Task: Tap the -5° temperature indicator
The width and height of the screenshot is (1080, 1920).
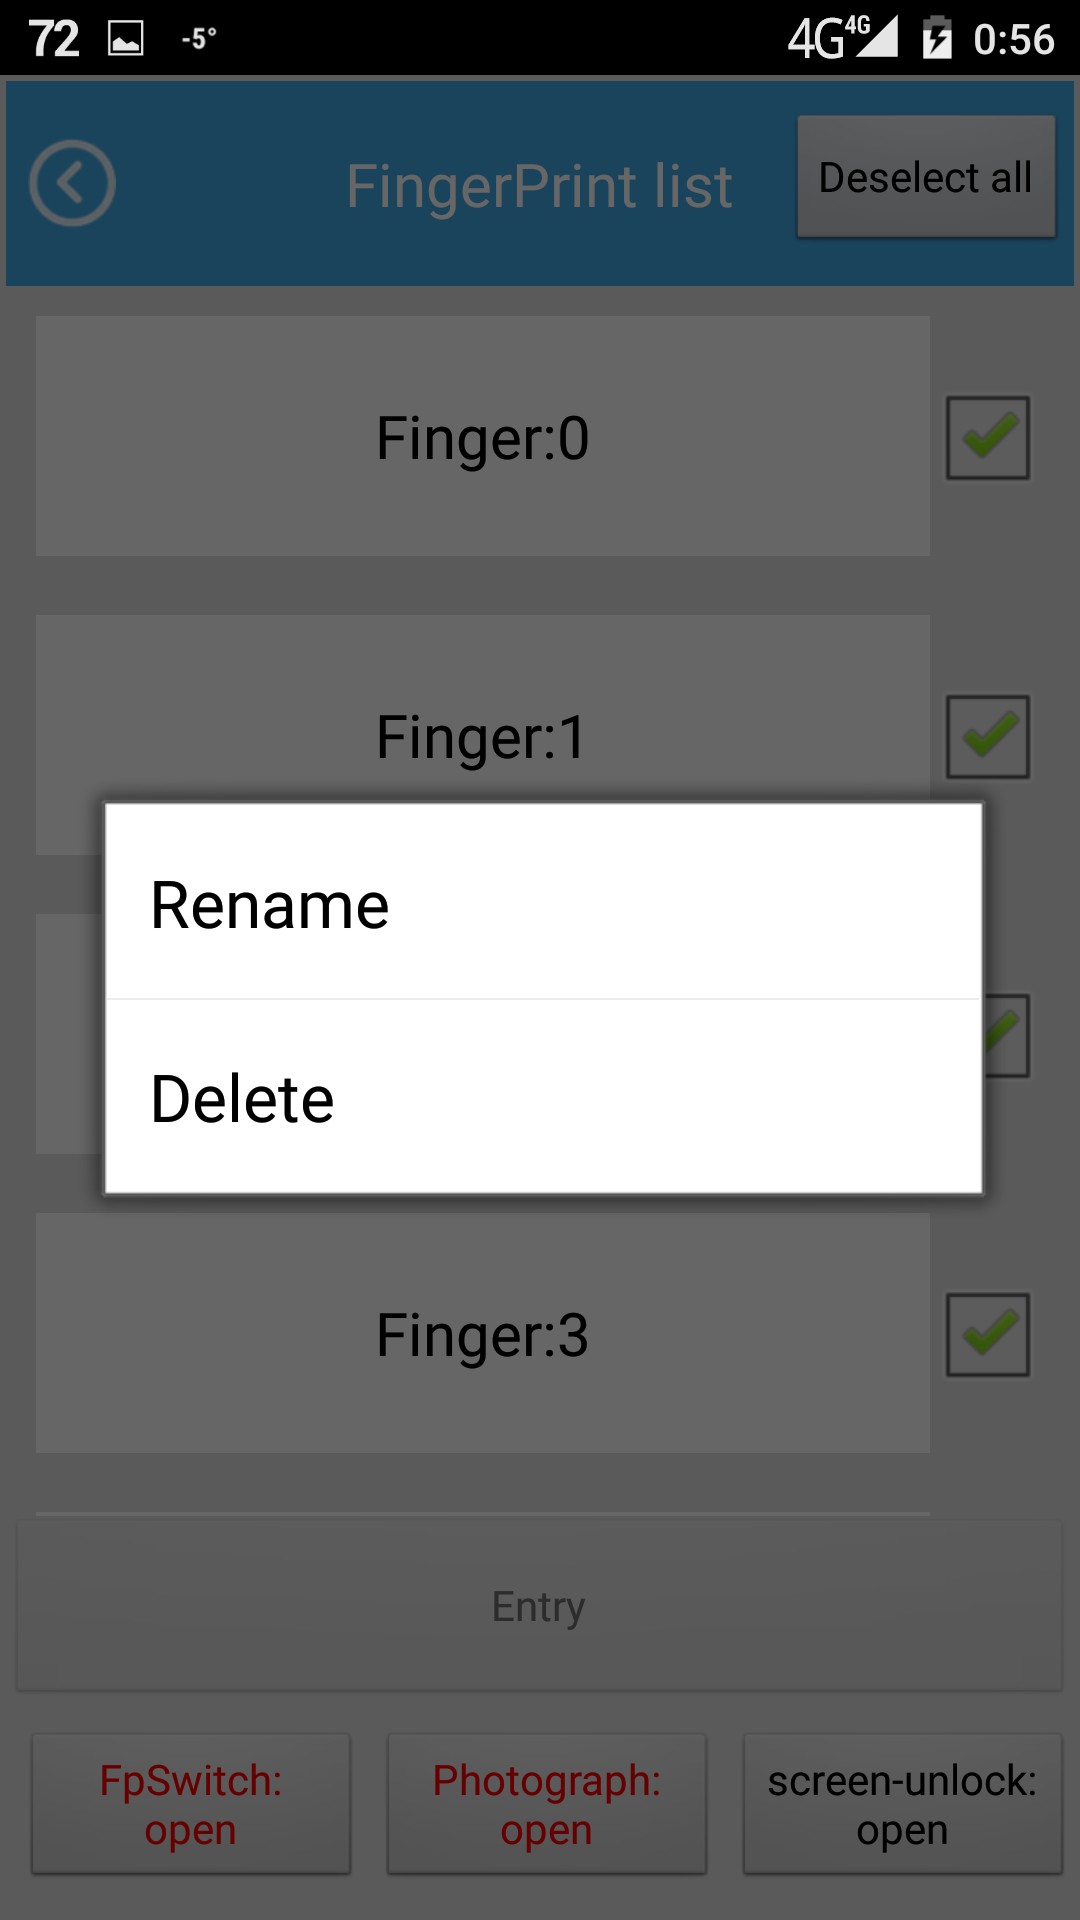Action: (199, 39)
